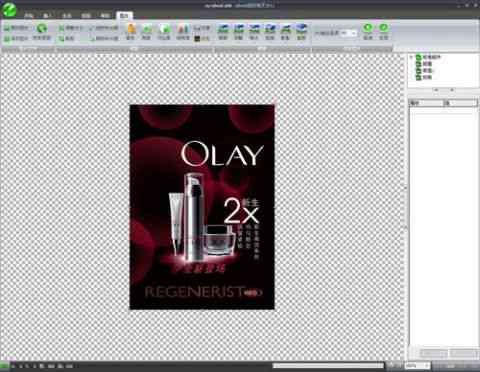Click the OLAY poster image on the canvas
The height and width of the screenshot is (372, 480).
pos(202,207)
